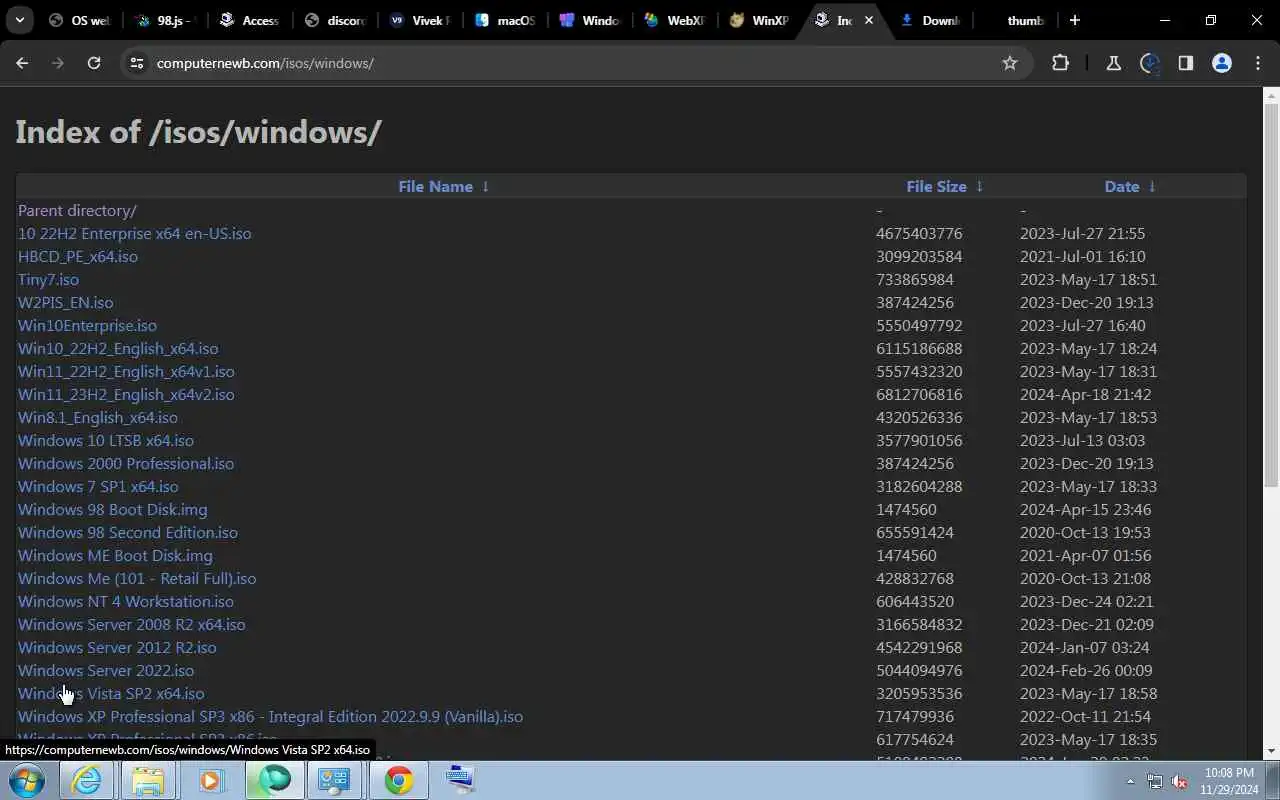Open Chrome Labs flask icon
Viewport: 1280px width, 800px height.
coord(1113,63)
